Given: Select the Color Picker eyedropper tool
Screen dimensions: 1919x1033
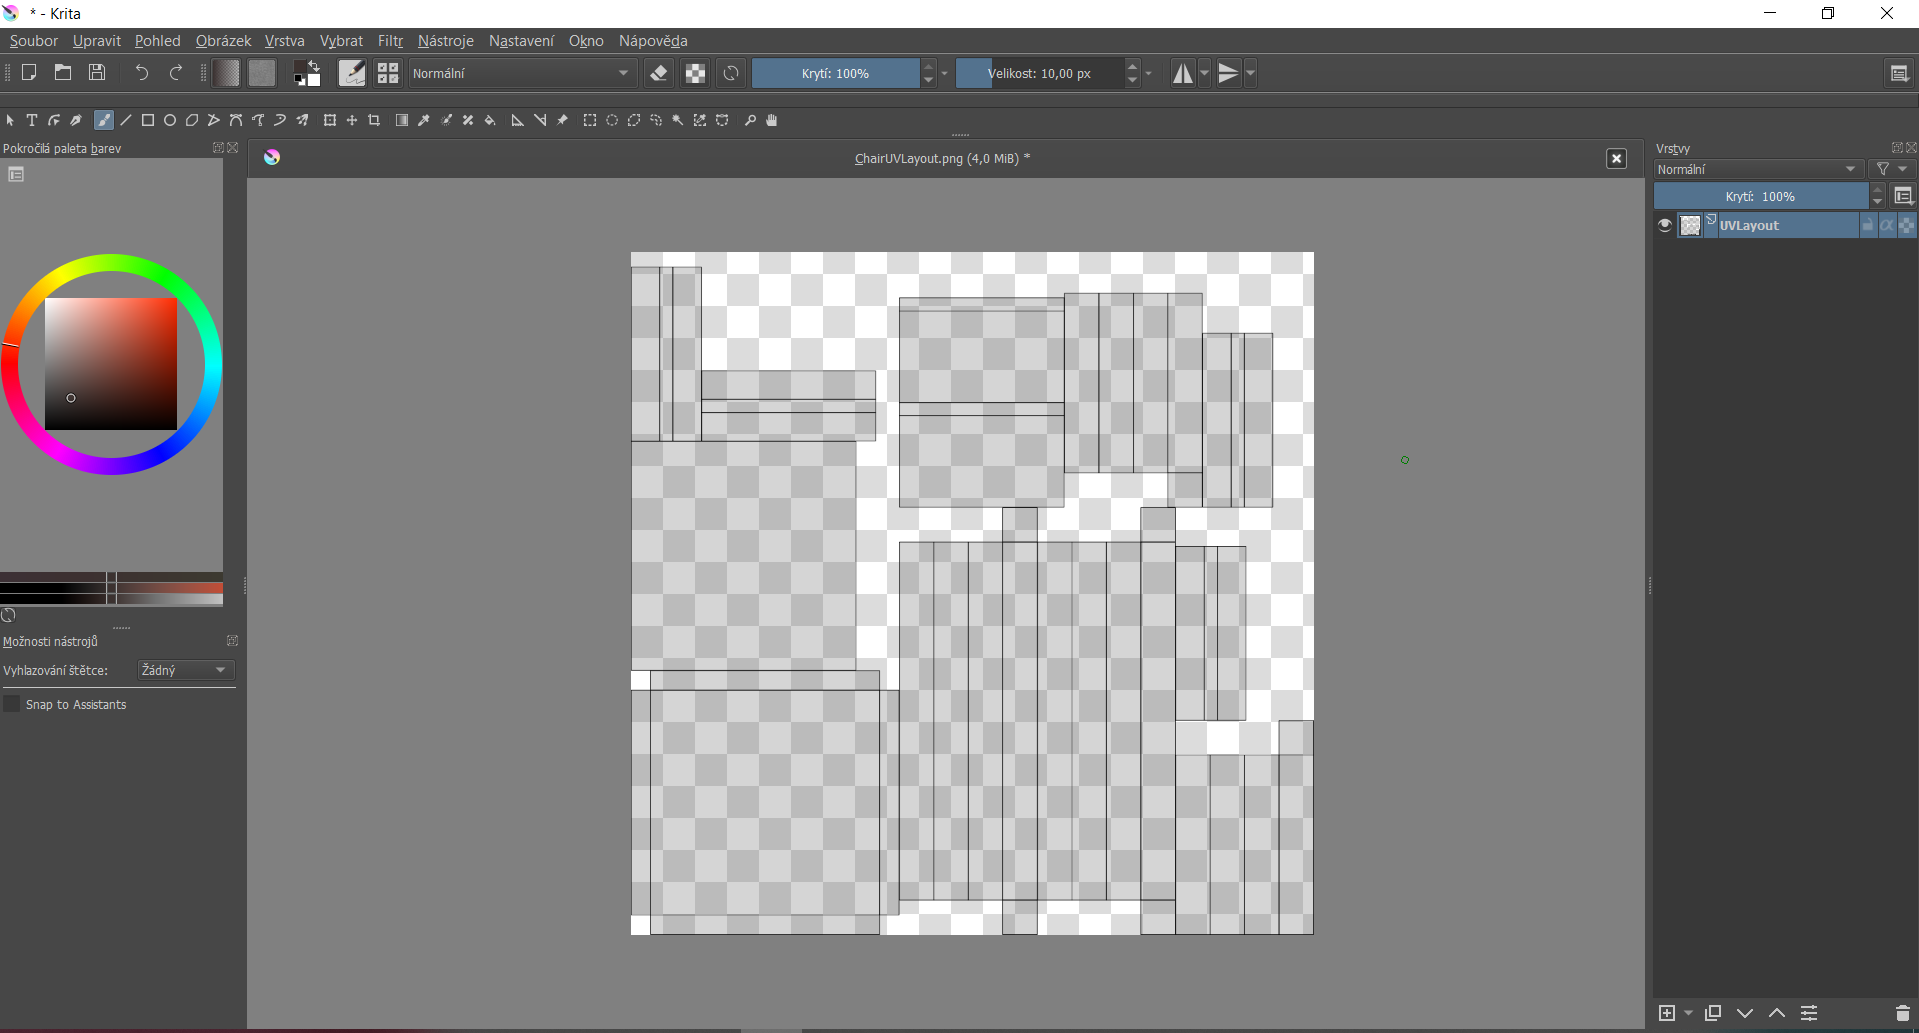Looking at the screenshot, I should click(x=424, y=120).
